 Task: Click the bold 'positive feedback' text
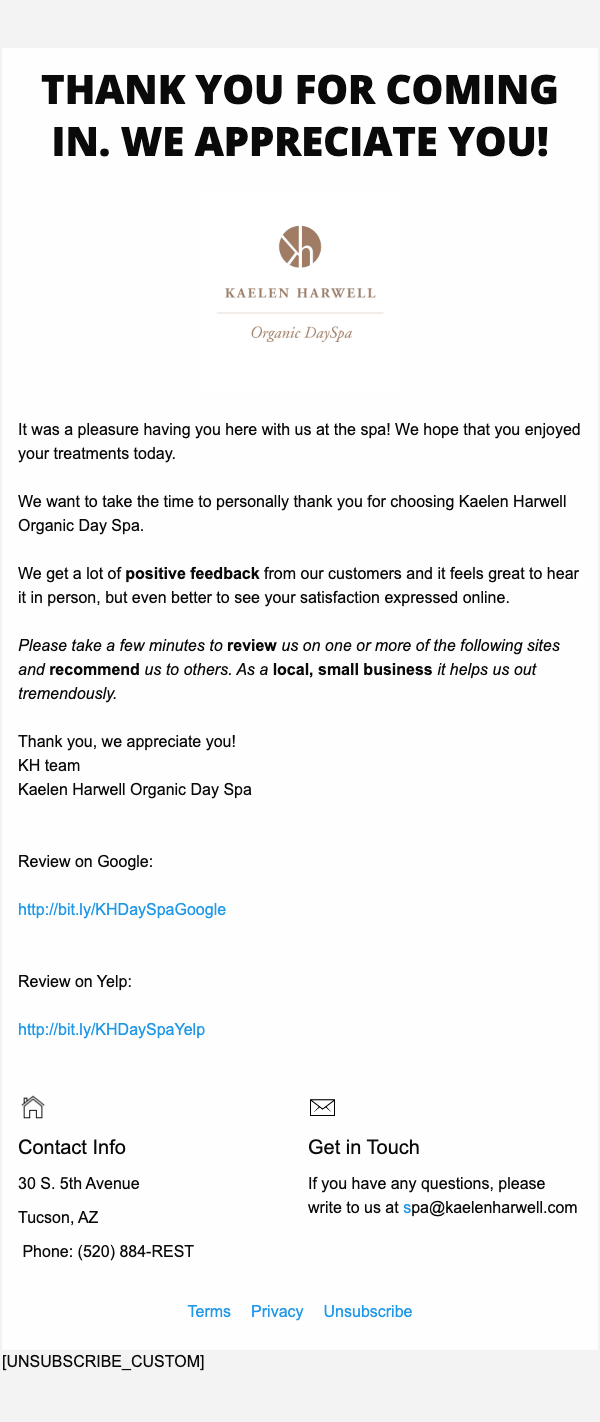(192, 574)
